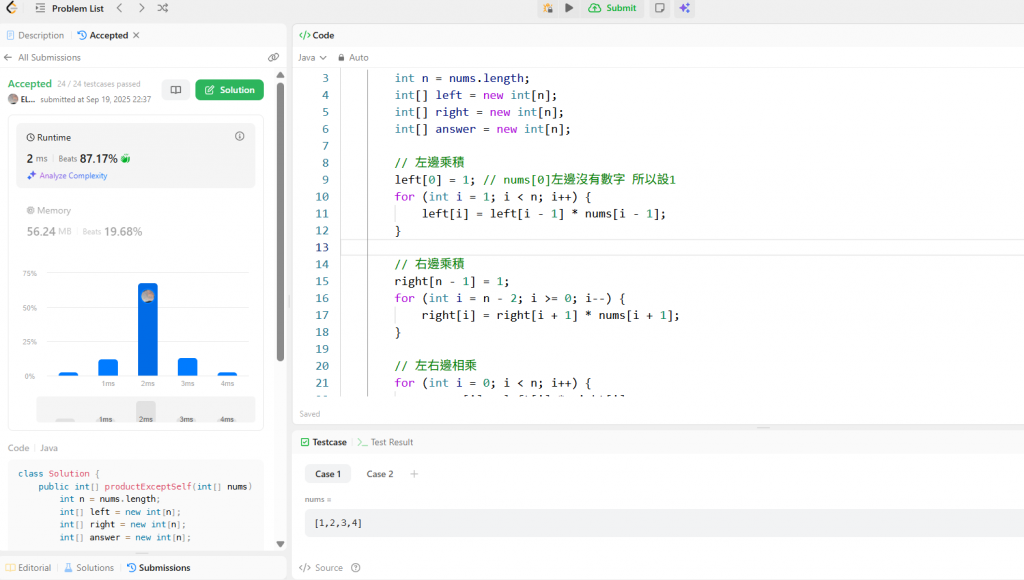Viewport: 1024px width, 580px height.
Task: Close the Accepted tab
Action: click(136, 35)
